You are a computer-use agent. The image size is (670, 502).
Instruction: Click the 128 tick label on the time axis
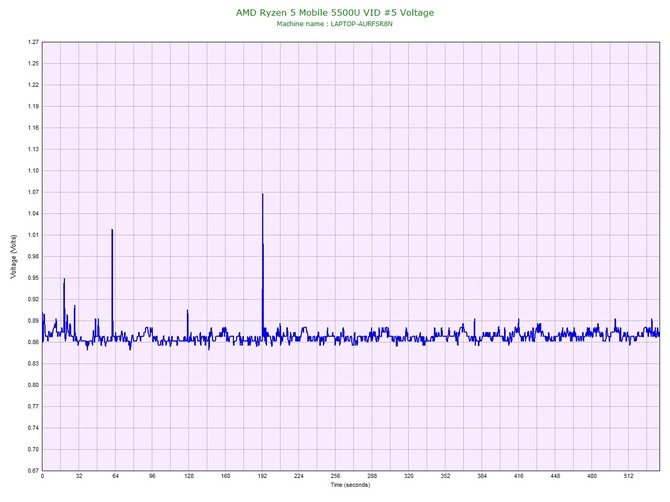click(189, 476)
